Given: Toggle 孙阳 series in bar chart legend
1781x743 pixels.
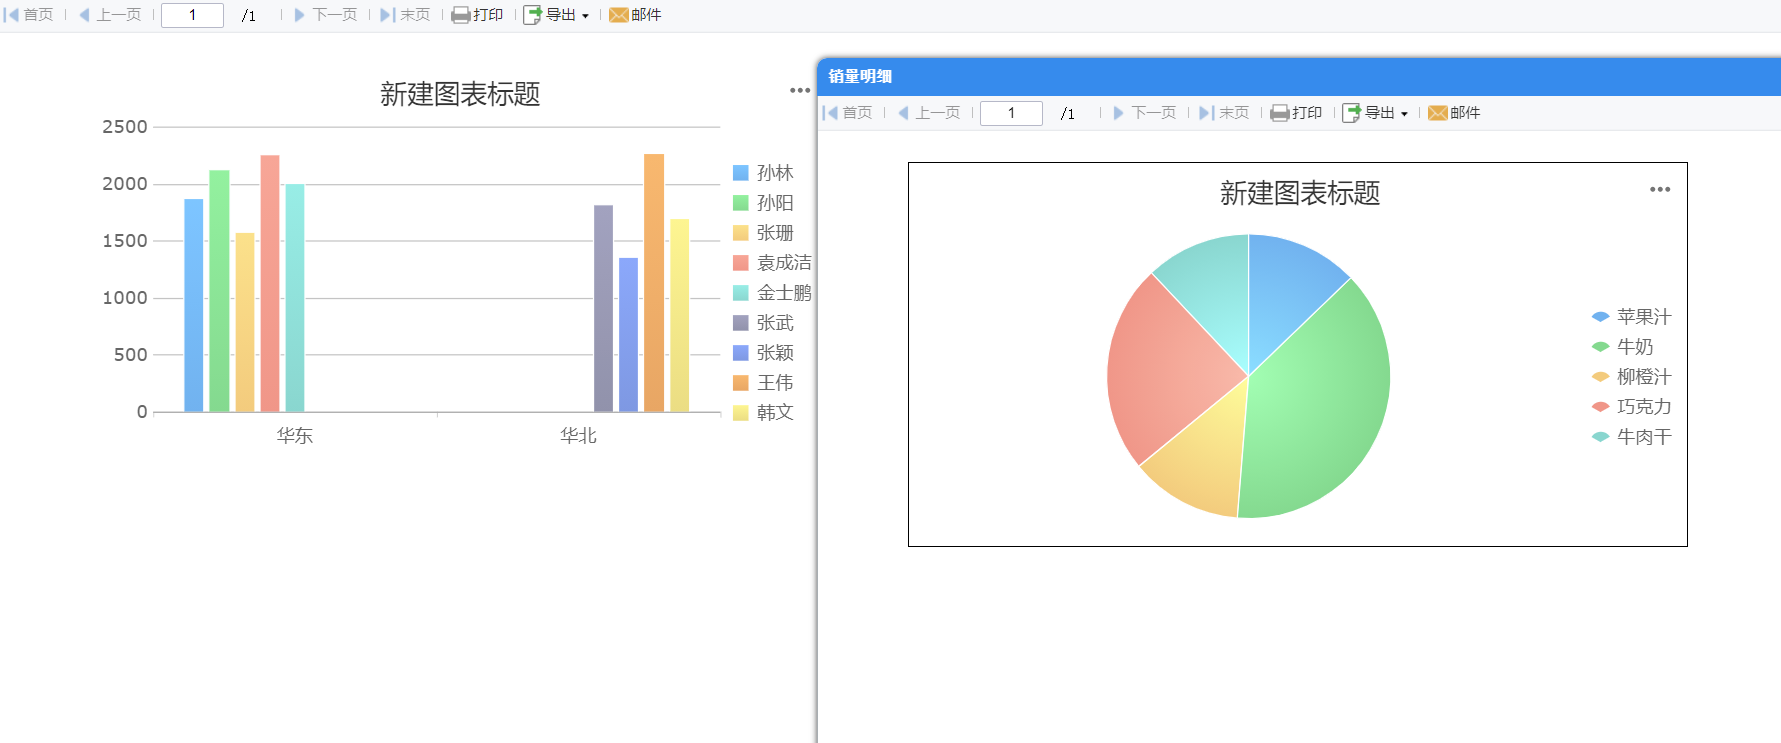Looking at the screenshot, I should 763,203.
